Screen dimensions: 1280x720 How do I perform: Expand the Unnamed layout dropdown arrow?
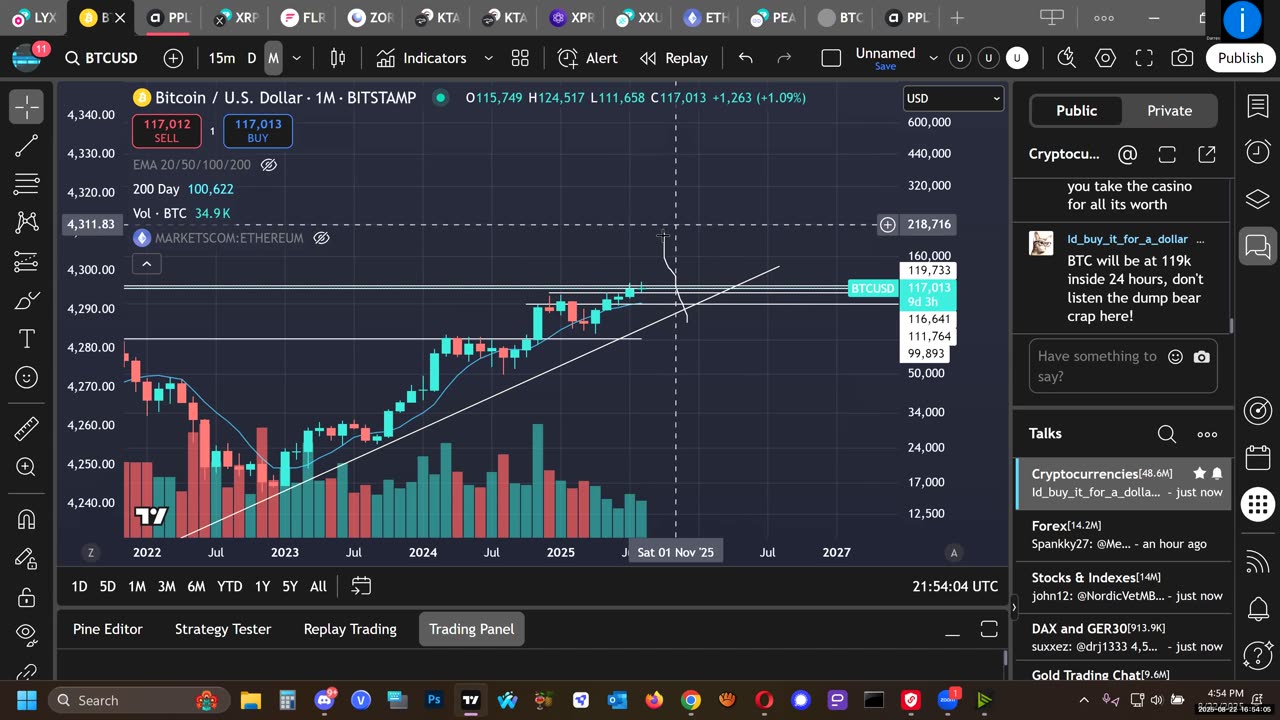pyautogui.click(x=934, y=58)
